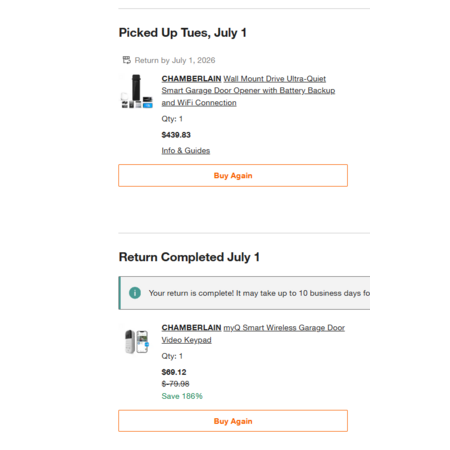Image resolution: width=450 pixels, height=450 pixels.
Task: Click 'Return by July 1, 2026' text
Action: tap(175, 60)
